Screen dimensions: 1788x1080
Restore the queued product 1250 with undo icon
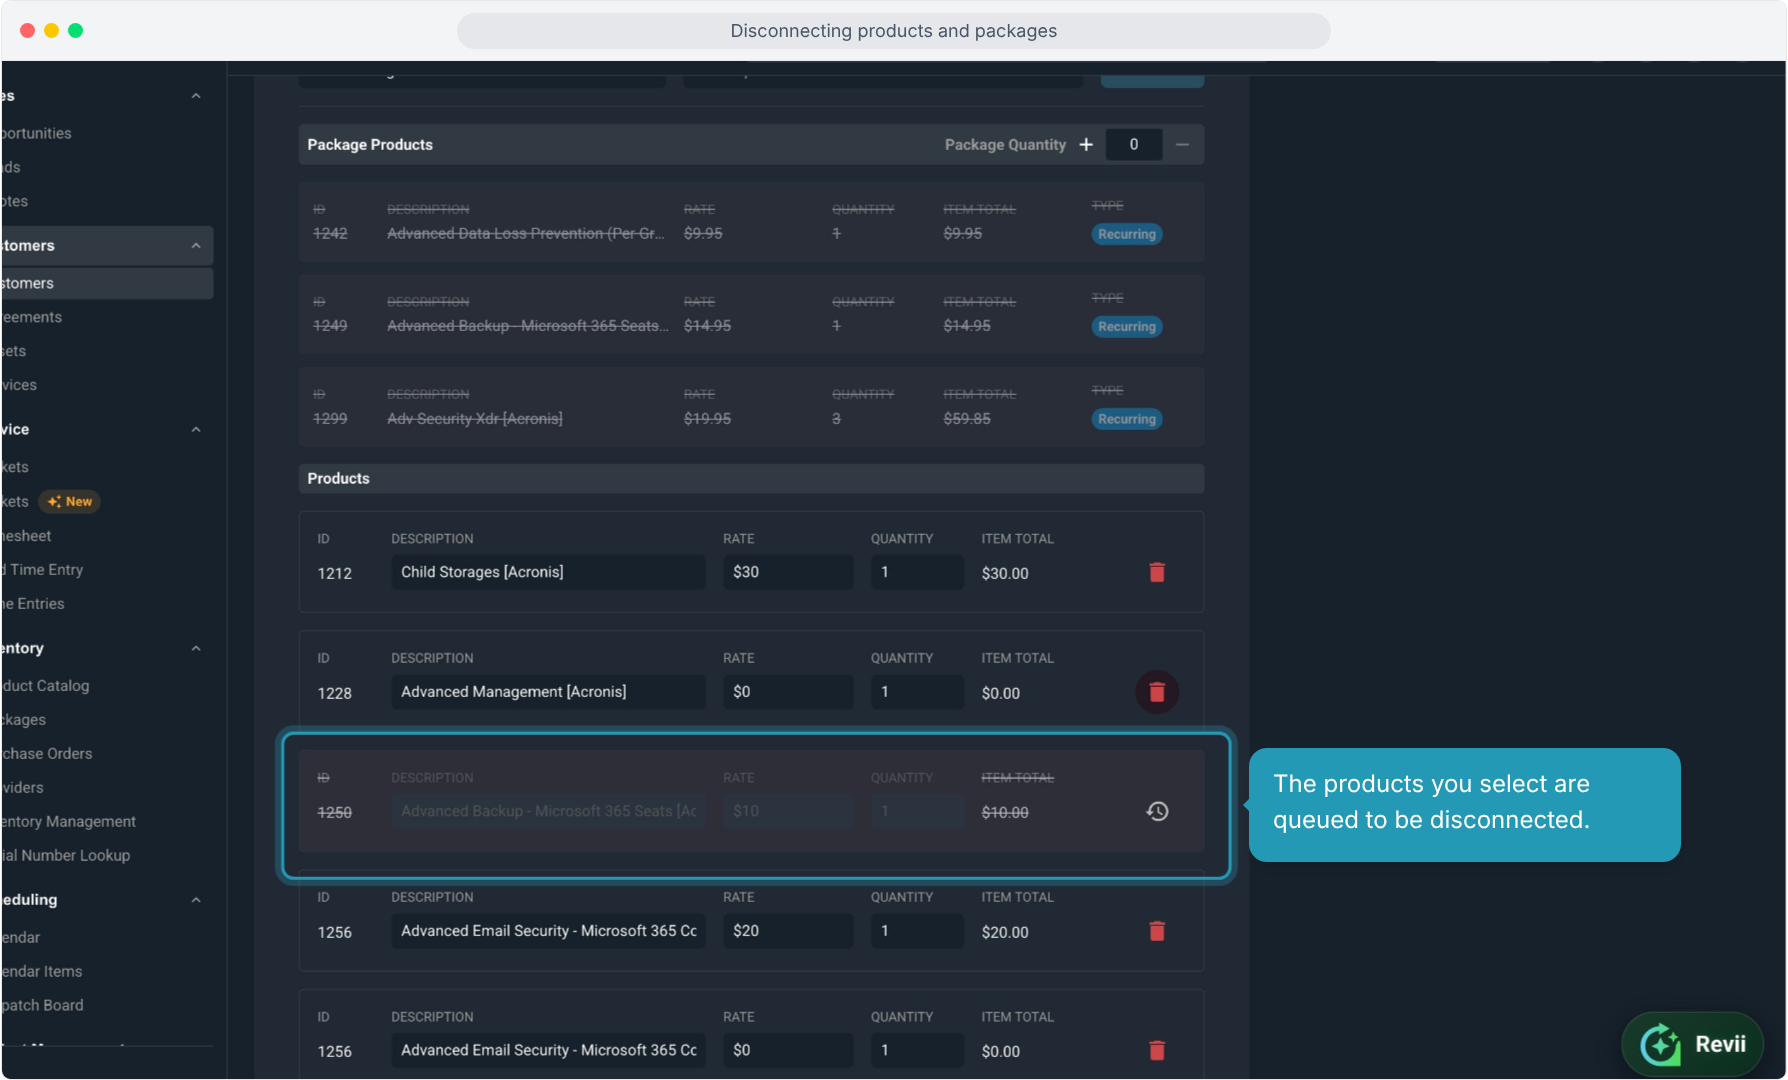[1157, 811]
